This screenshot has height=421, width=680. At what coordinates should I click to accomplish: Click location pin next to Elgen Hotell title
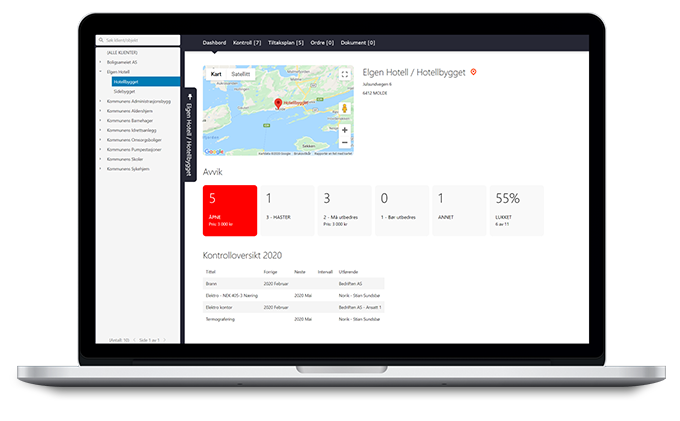tap(473, 72)
